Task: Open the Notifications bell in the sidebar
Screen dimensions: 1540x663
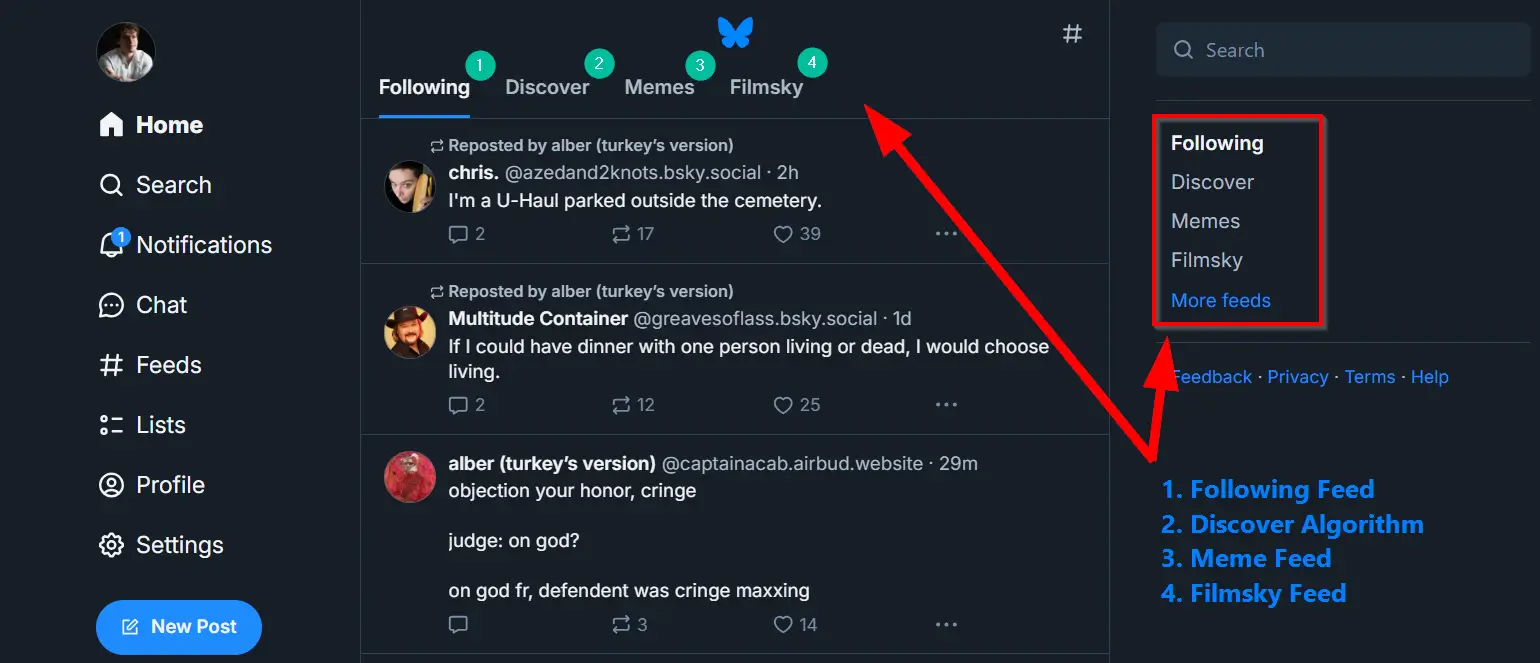Action: (112, 245)
